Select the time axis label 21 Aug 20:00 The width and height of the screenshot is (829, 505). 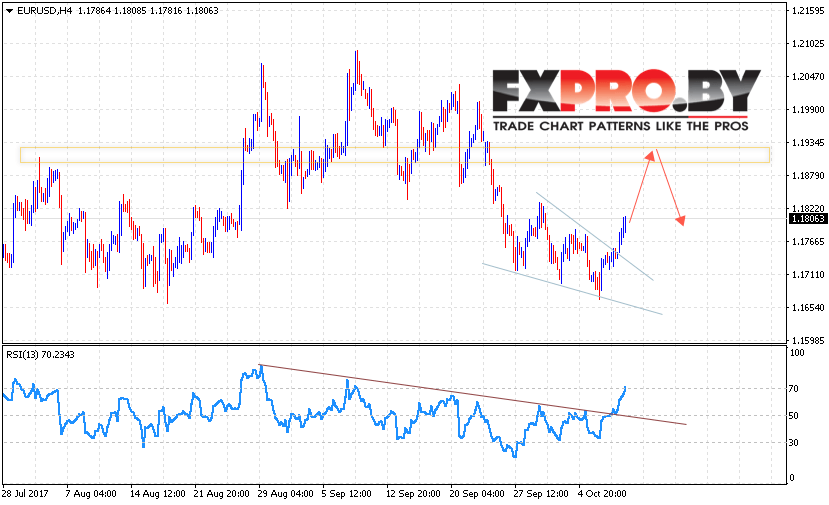(x=222, y=493)
